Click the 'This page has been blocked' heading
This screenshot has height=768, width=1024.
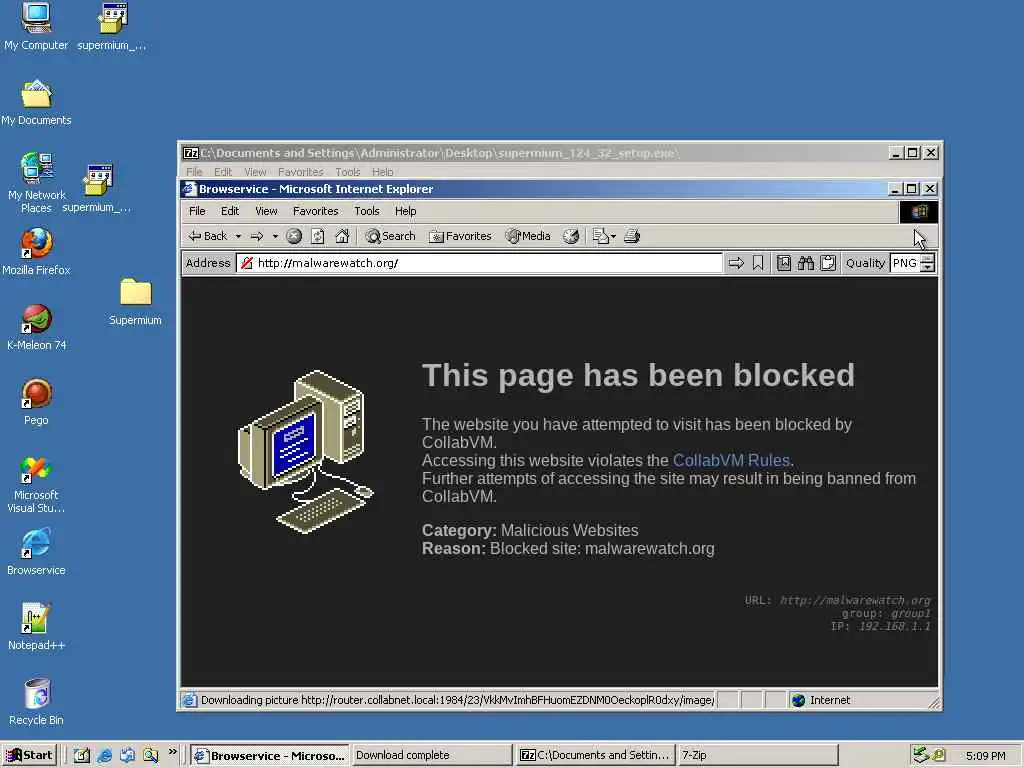(638, 376)
